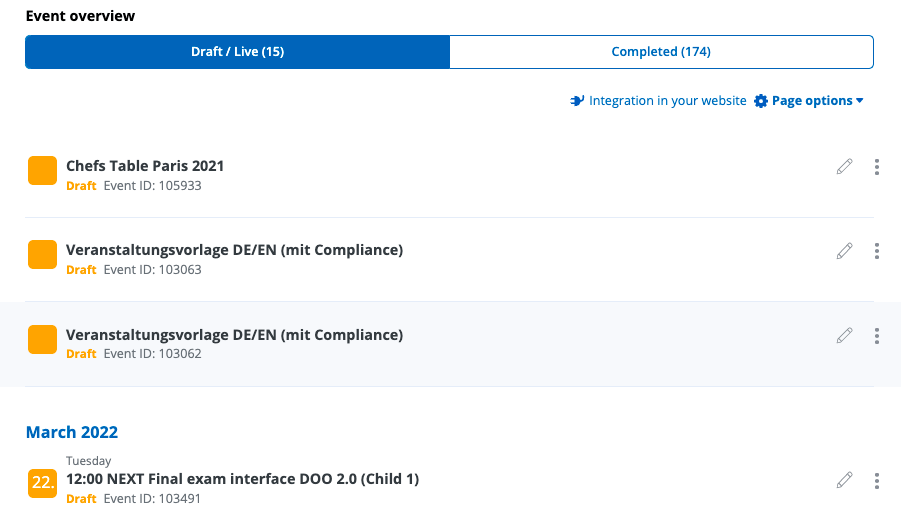Click orange status square for event 103062
Viewport: 901px width, 530px height.
click(x=42, y=339)
